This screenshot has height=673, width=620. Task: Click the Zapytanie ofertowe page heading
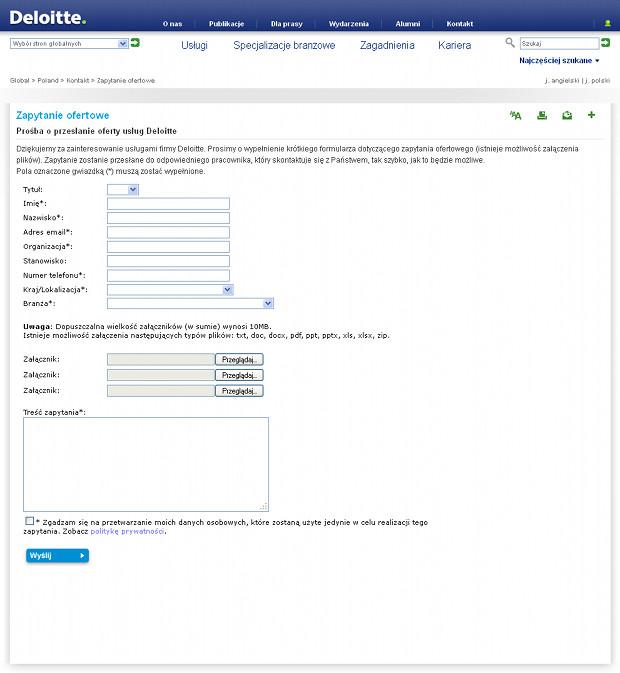[63, 115]
